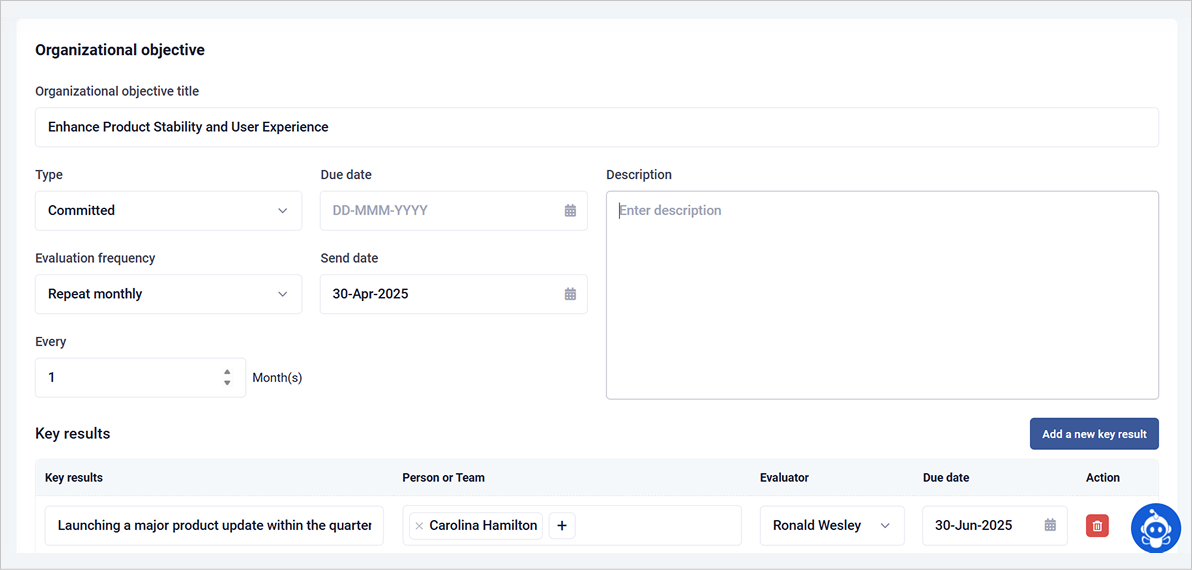
Task: Open the Evaluation frequency dropdown
Action: pos(168,294)
